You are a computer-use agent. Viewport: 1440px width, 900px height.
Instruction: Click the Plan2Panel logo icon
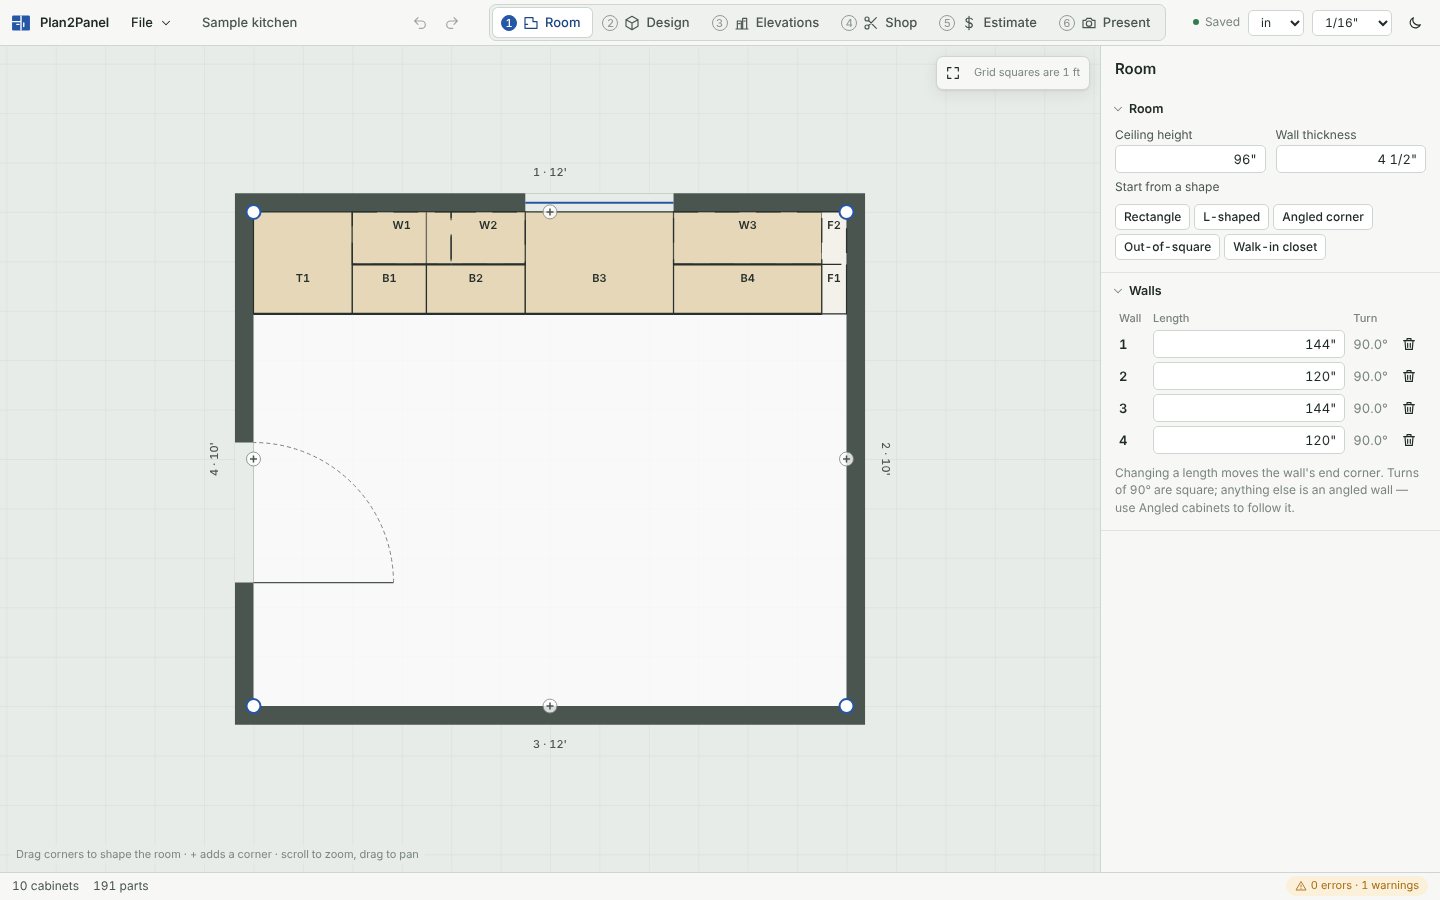click(20, 22)
